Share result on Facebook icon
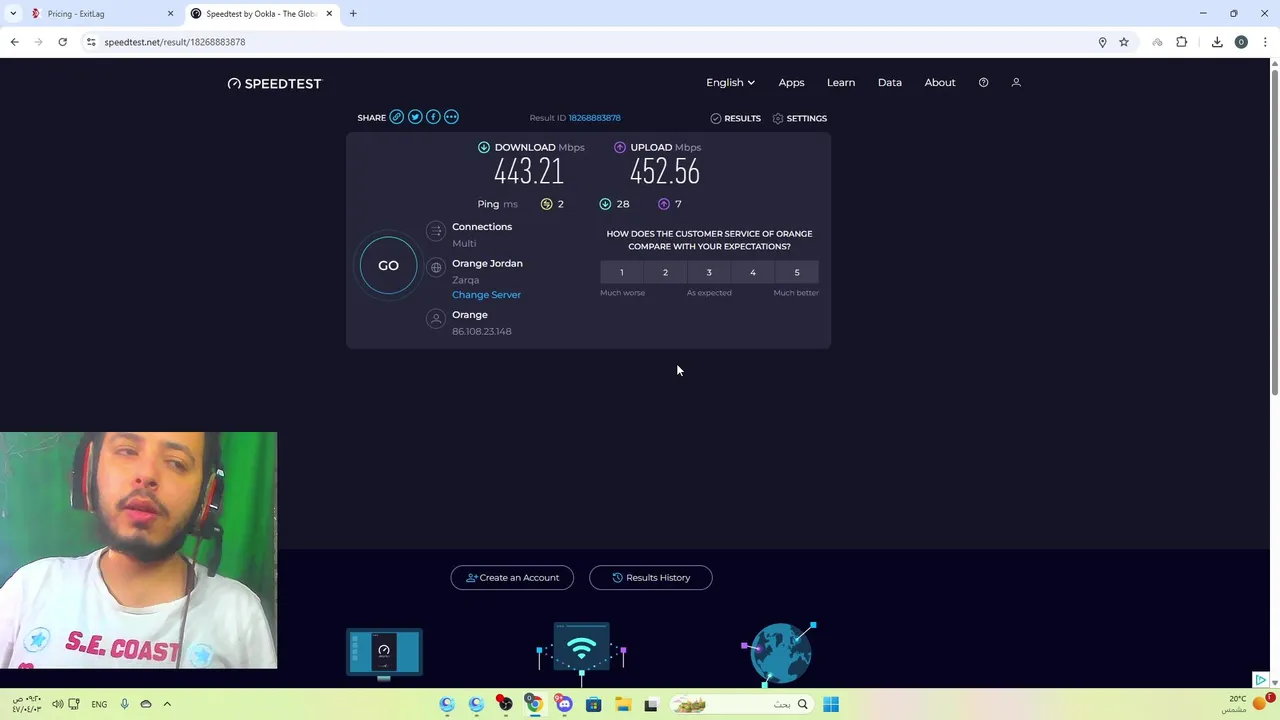This screenshot has height=720, width=1280. (x=433, y=117)
